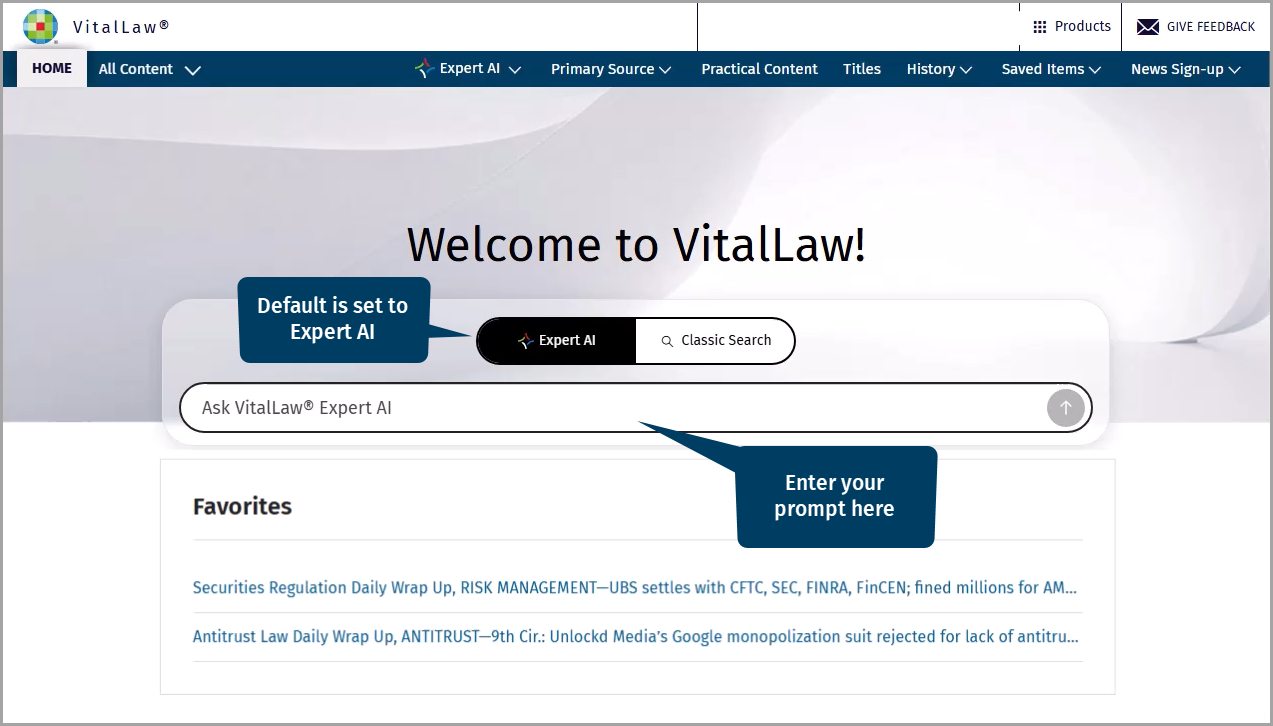Image resolution: width=1273 pixels, height=726 pixels.
Task: Open the Products grid icon
Action: coord(1040,27)
